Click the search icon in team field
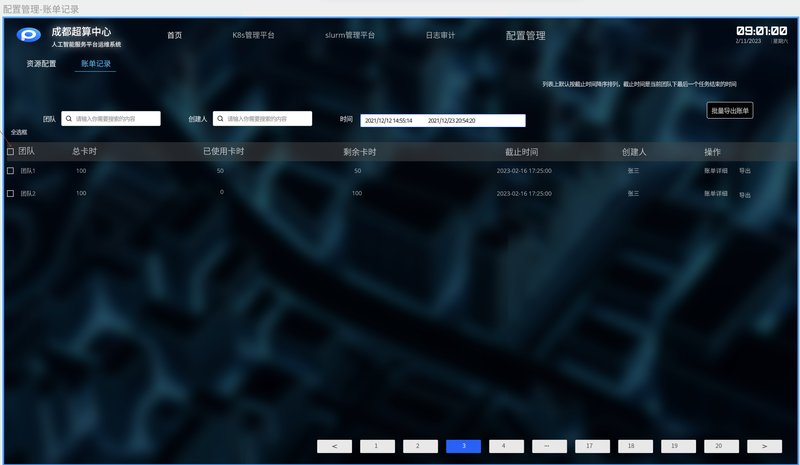Screen dimensions: 800x465 click(69, 118)
